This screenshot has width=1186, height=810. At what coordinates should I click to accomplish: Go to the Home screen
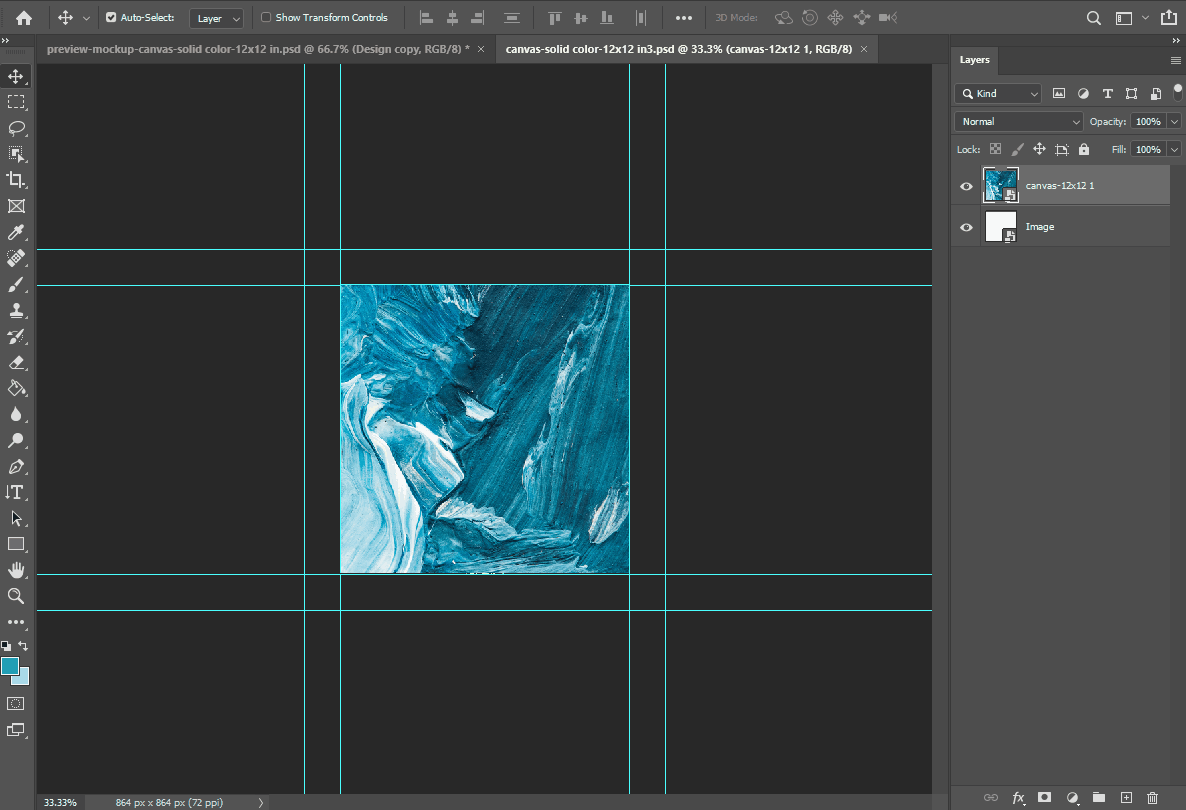24,17
